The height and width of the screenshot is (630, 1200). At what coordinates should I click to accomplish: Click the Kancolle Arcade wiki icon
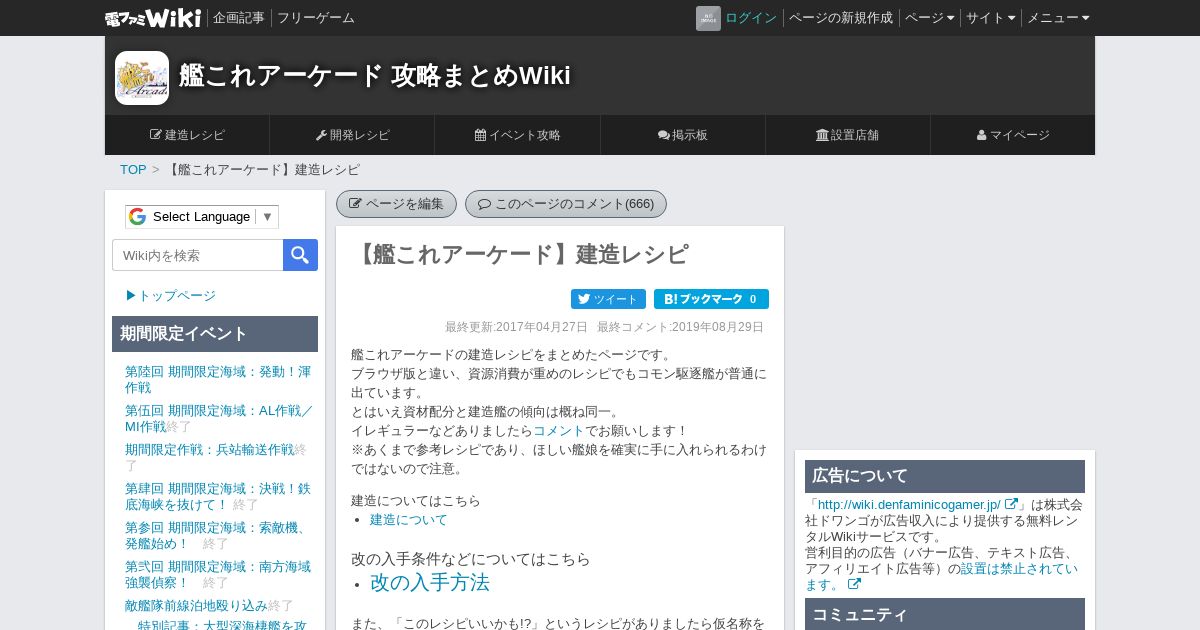(142, 78)
